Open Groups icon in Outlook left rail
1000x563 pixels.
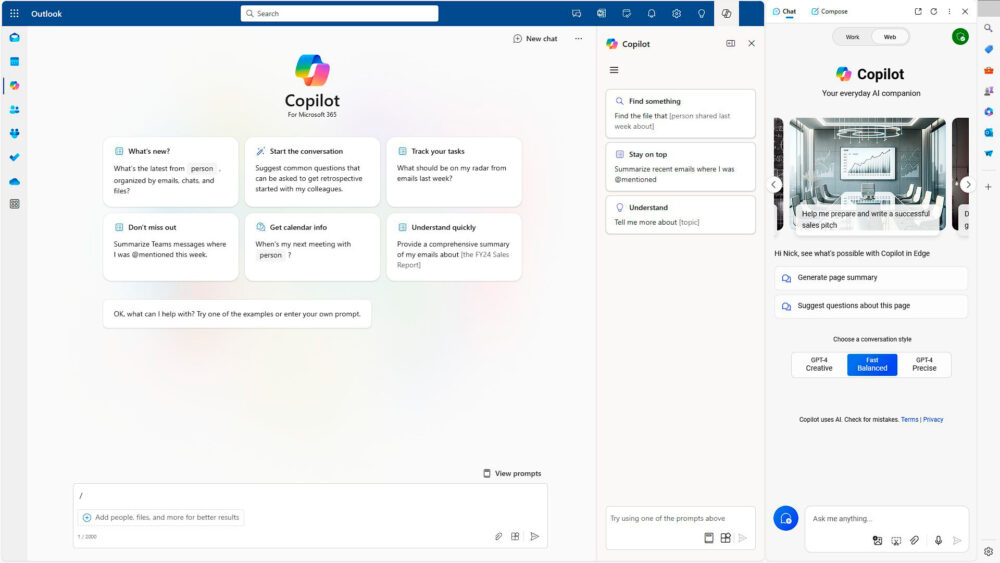click(x=15, y=133)
